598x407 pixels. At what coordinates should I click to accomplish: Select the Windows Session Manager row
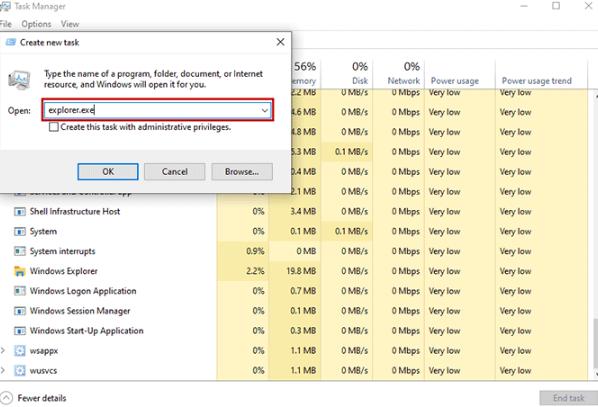point(294,311)
